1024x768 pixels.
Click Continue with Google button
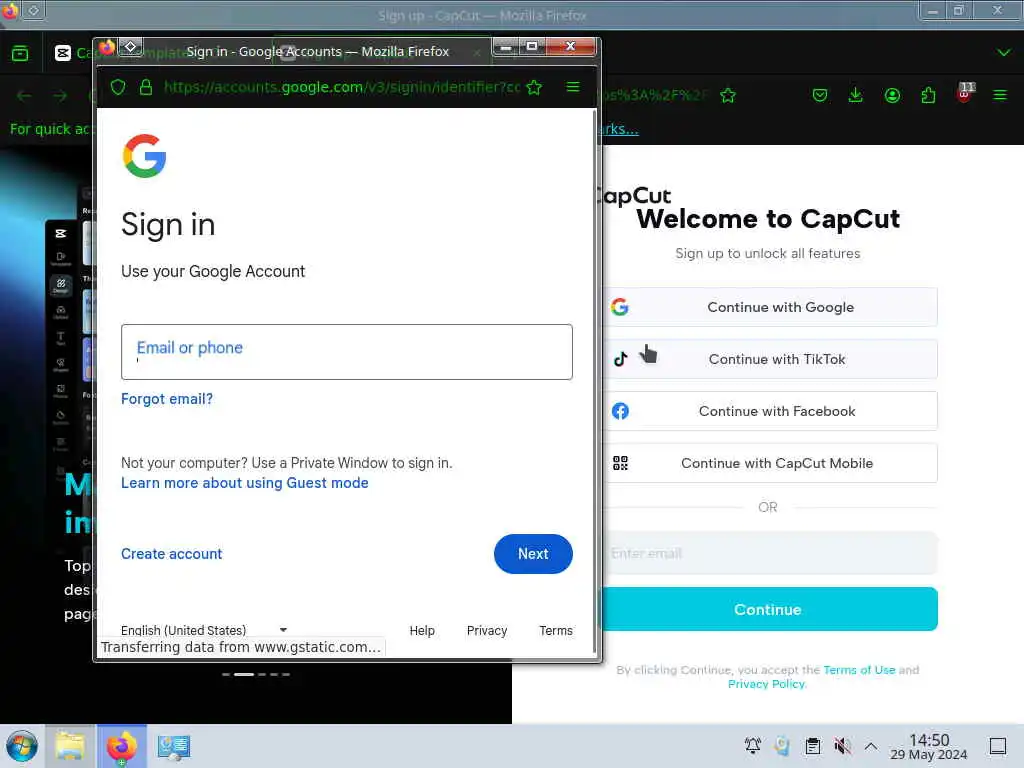point(768,307)
